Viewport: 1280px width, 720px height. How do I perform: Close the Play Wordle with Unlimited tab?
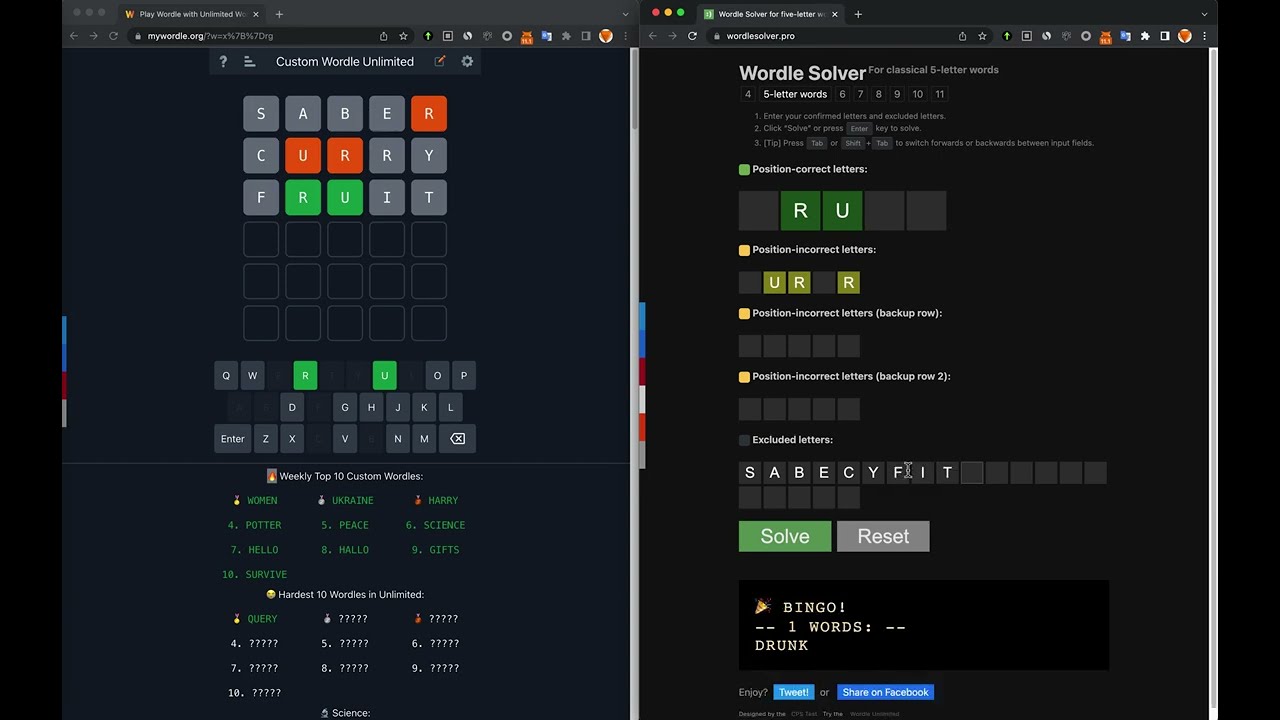256,14
